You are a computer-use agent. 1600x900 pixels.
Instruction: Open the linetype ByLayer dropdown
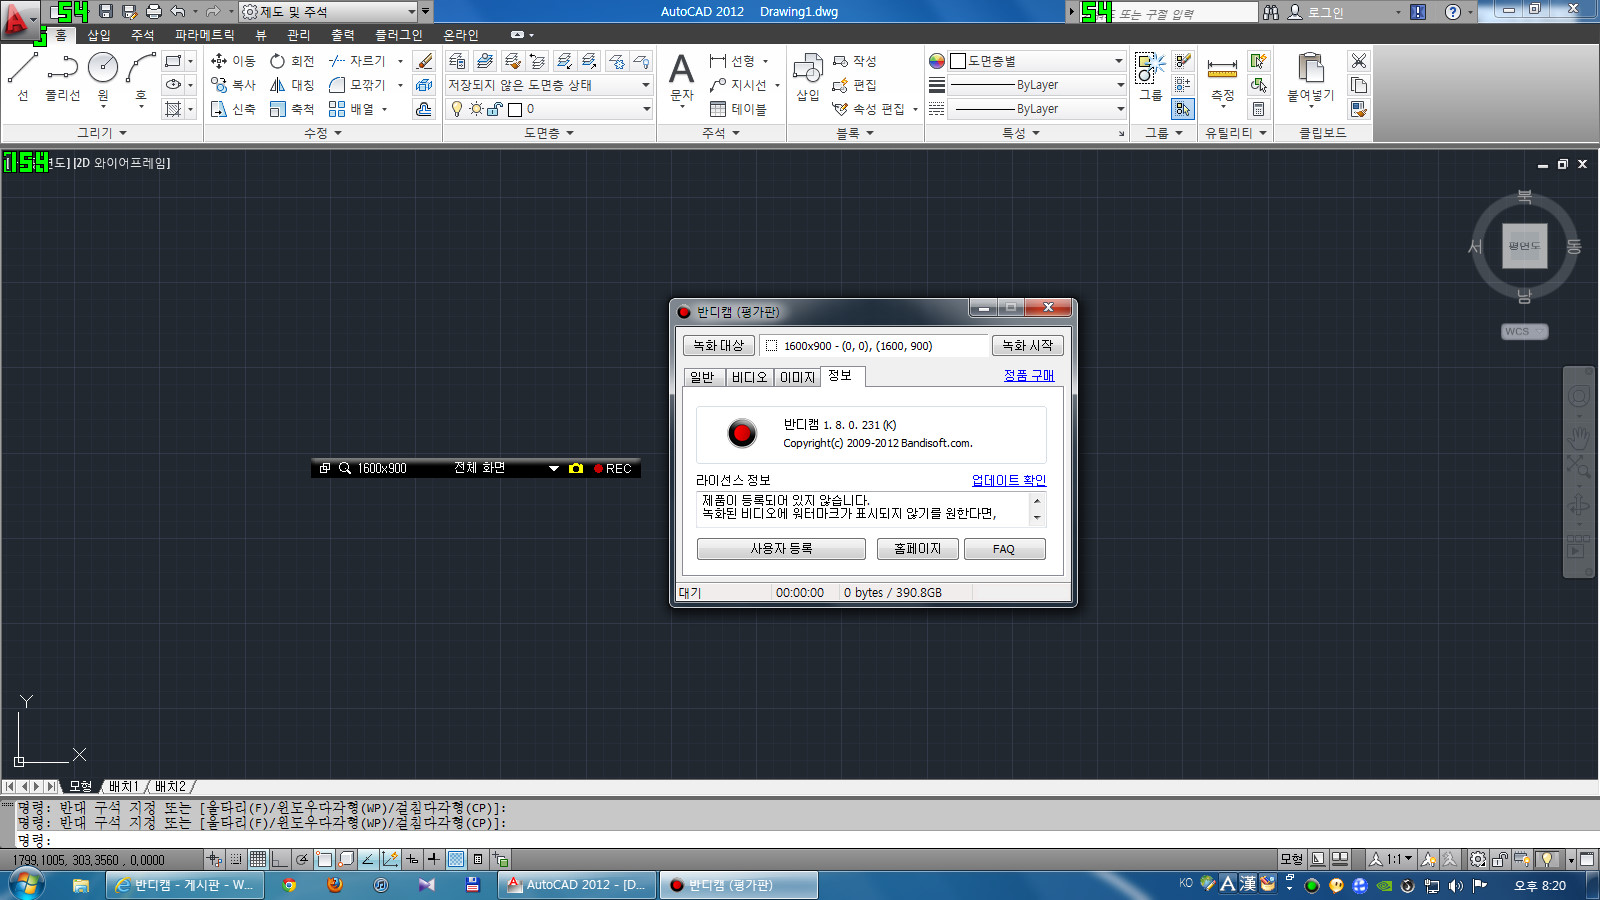1037,109
